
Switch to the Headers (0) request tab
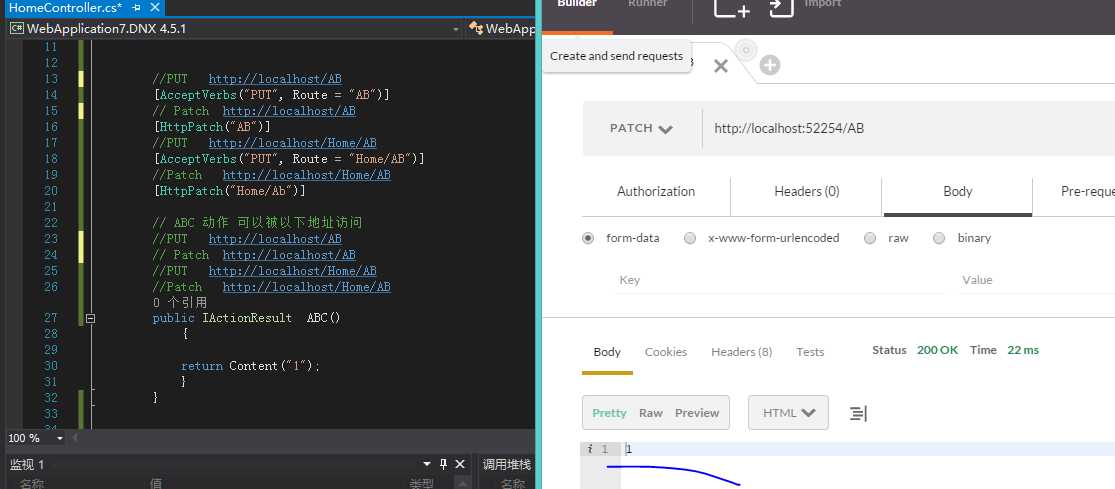click(806, 192)
